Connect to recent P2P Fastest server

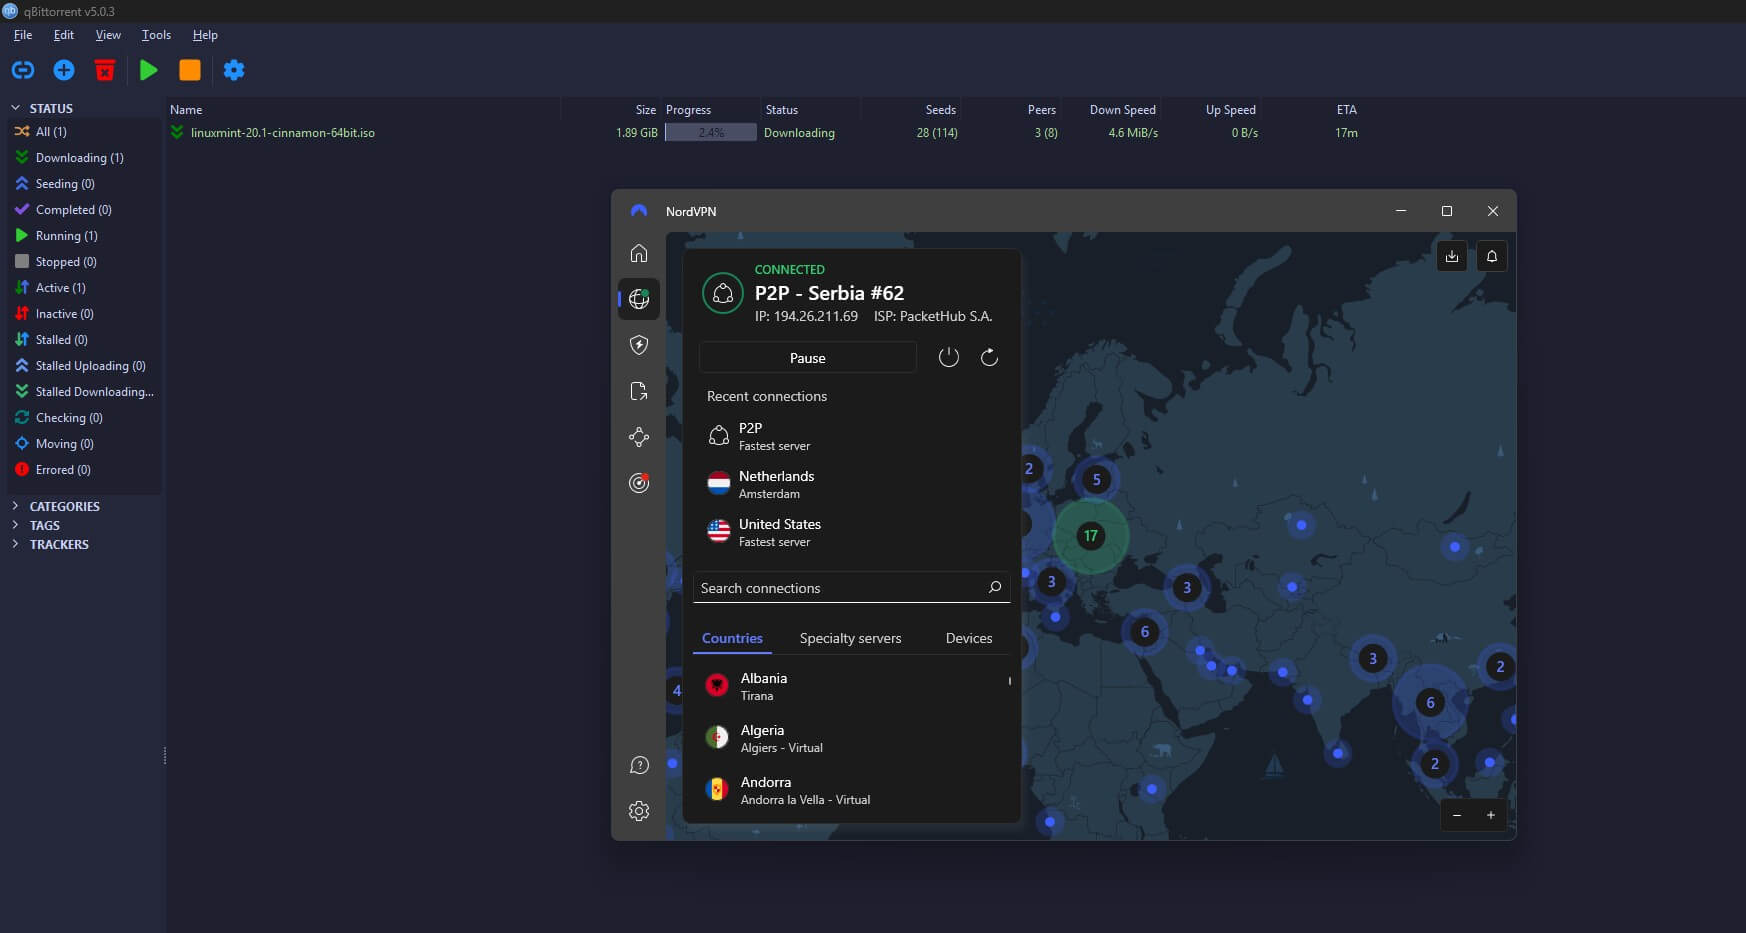click(x=852, y=436)
